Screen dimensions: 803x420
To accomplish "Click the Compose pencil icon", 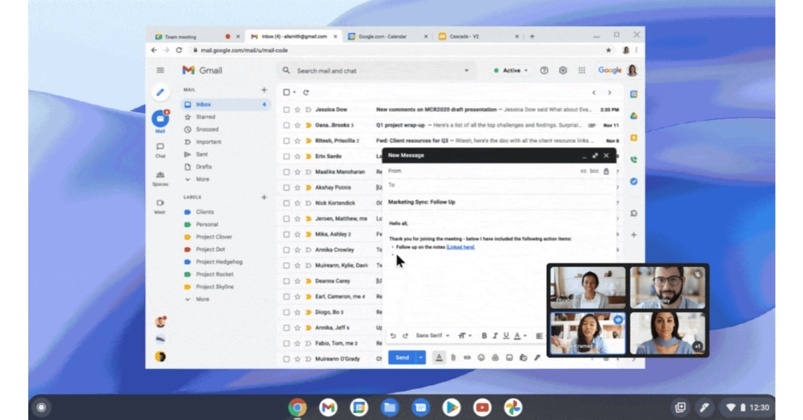I will tap(160, 93).
